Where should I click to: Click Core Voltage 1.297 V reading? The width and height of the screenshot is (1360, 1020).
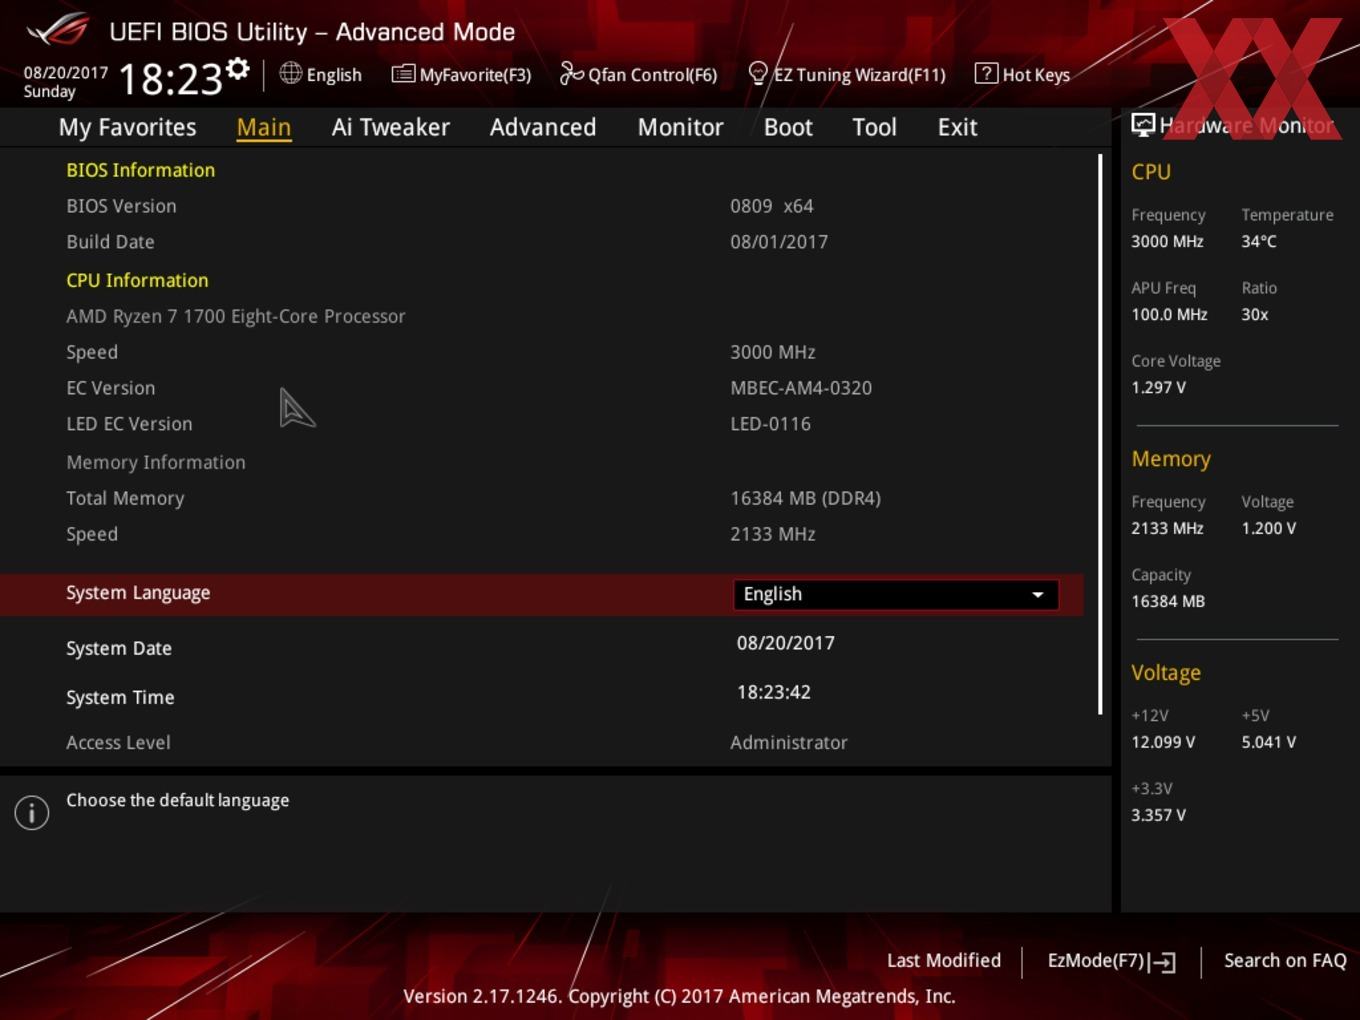[x=1158, y=387]
